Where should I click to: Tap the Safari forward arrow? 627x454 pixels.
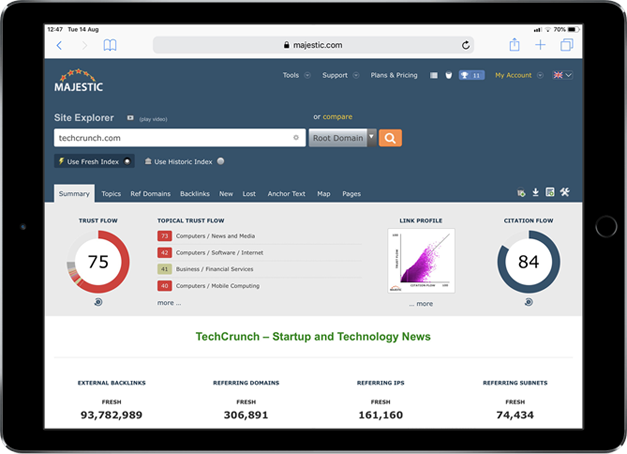coord(84,45)
